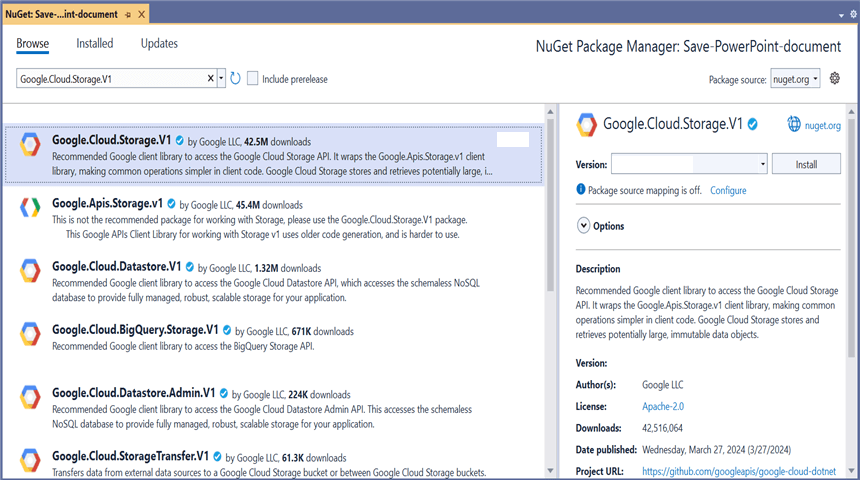Viewport: 860px width, 480px height.
Task: Click the verified badge in details pane header
Action: pyautogui.click(x=753, y=125)
